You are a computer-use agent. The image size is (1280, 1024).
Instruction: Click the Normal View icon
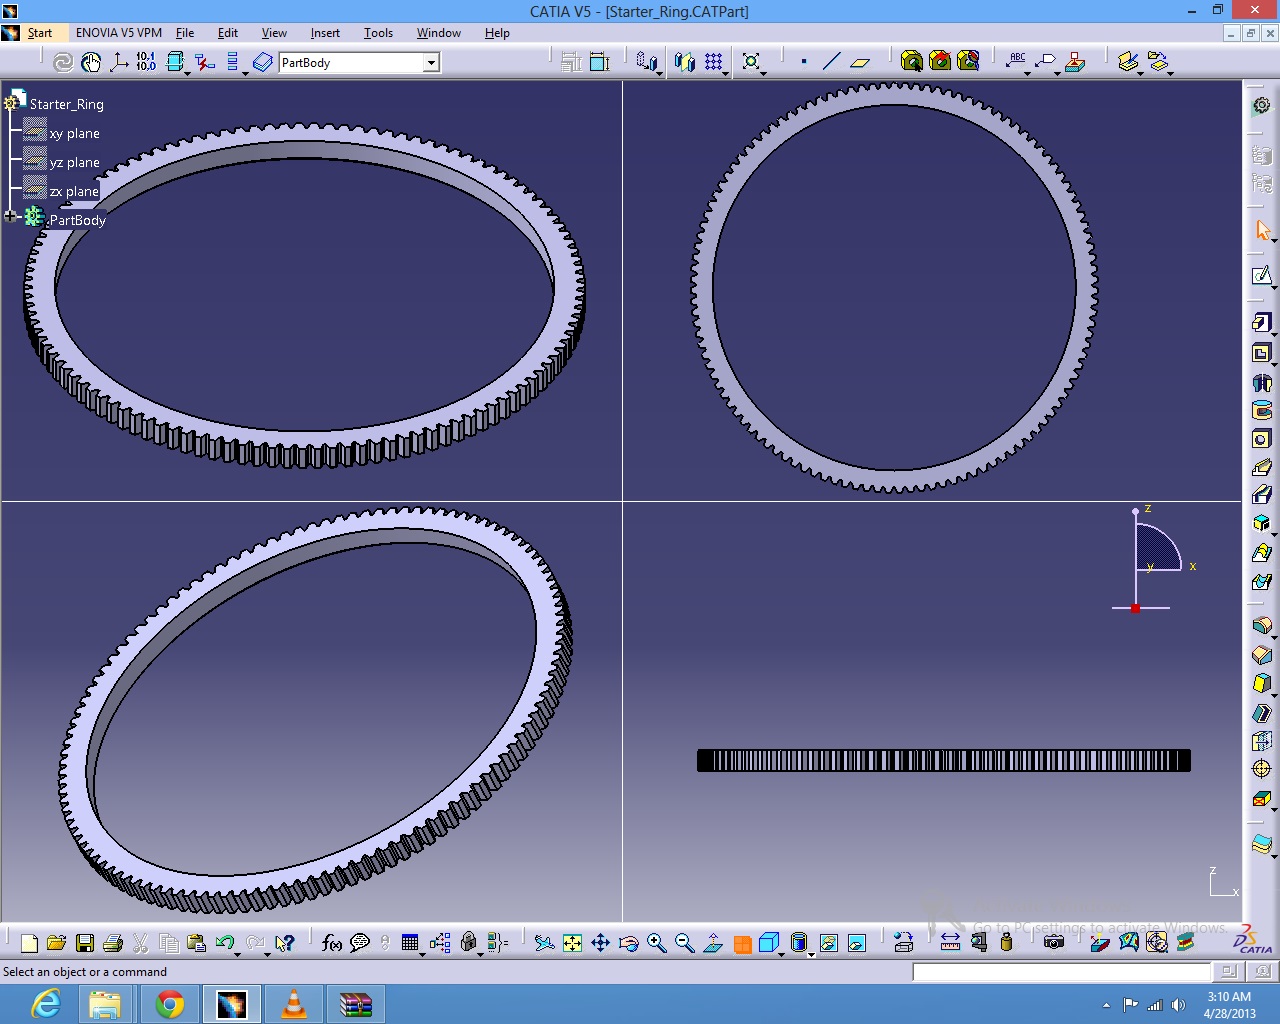pyautogui.click(x=713, y=942)
